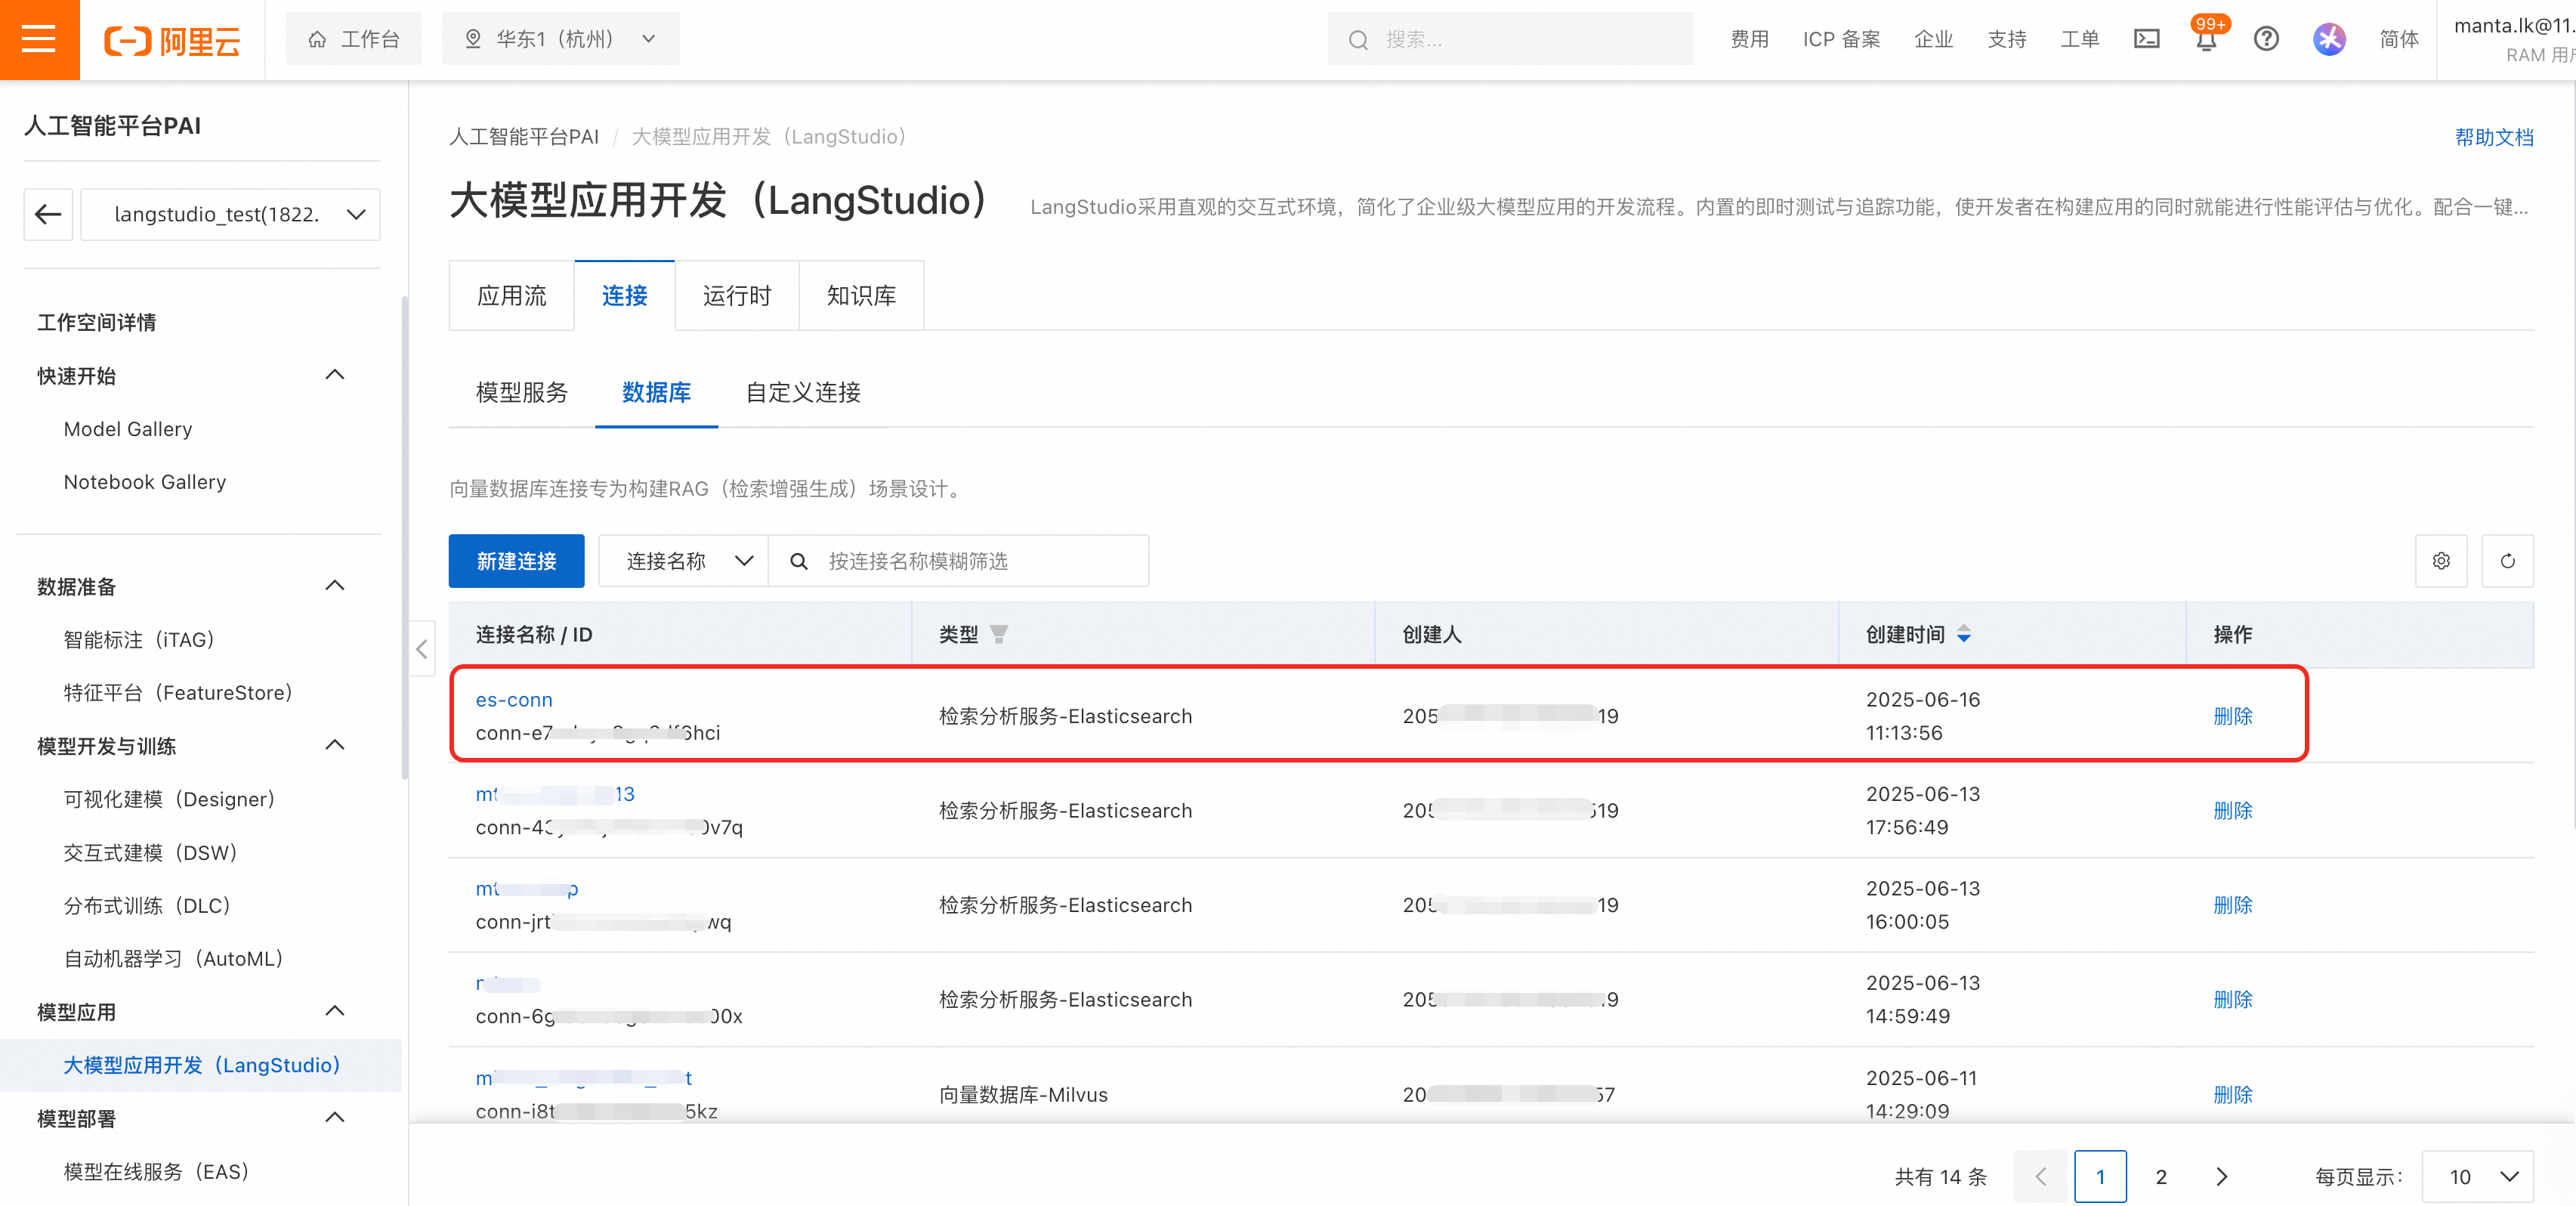The width and height of the screenshot is (2576, 1206).
Task: Open the AI assistant avatar icon
Action: (2329, 39)
